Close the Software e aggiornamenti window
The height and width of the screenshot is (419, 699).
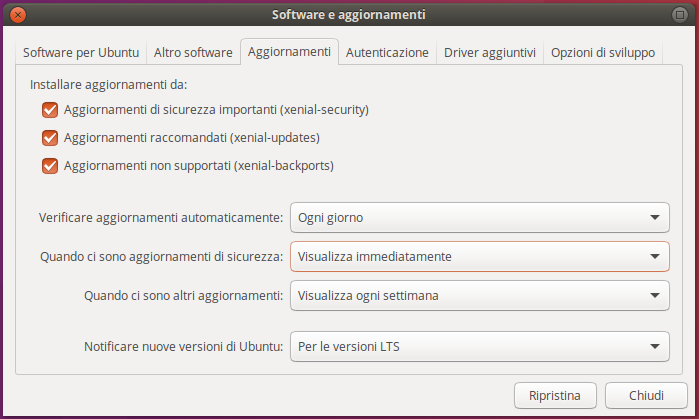pos(19,15)
